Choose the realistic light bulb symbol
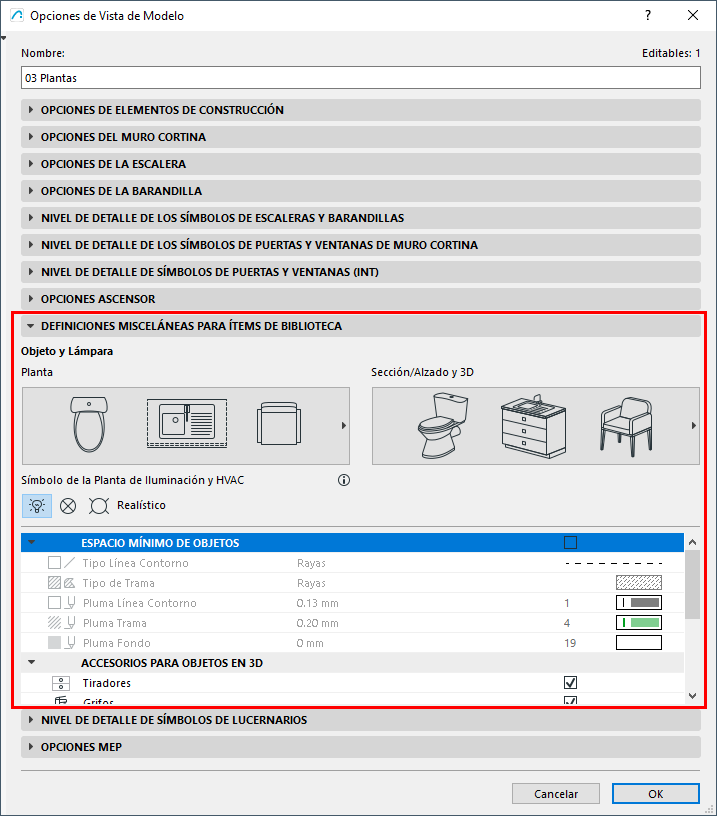The image size is (717, 816). (37, 506)
